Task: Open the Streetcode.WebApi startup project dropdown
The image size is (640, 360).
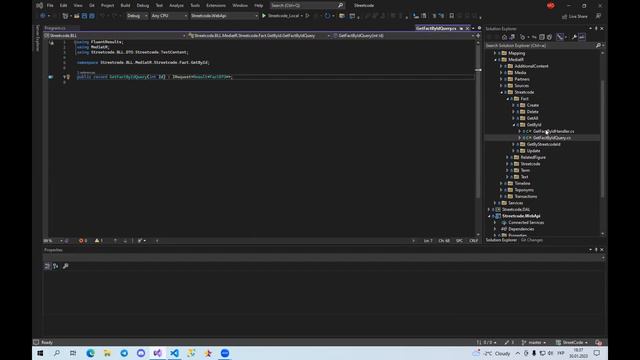Action: tap(224, 16)
